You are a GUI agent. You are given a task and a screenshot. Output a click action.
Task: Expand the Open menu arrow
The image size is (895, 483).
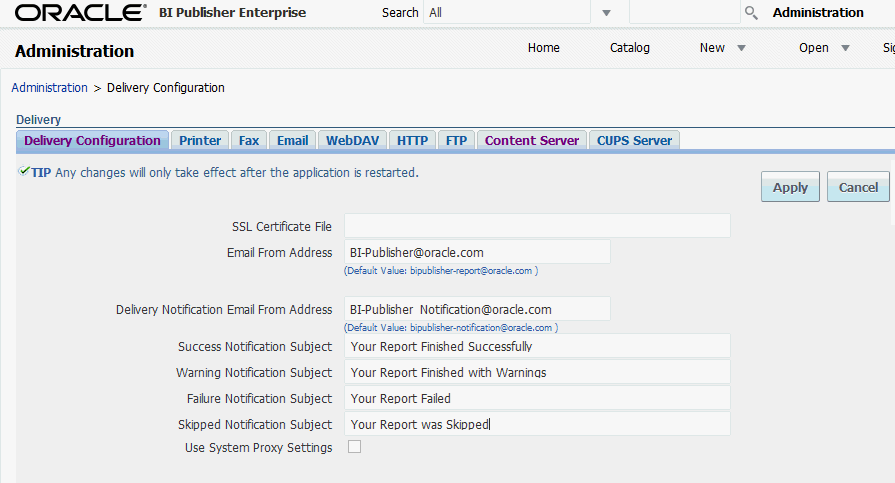tap(845, 48)
